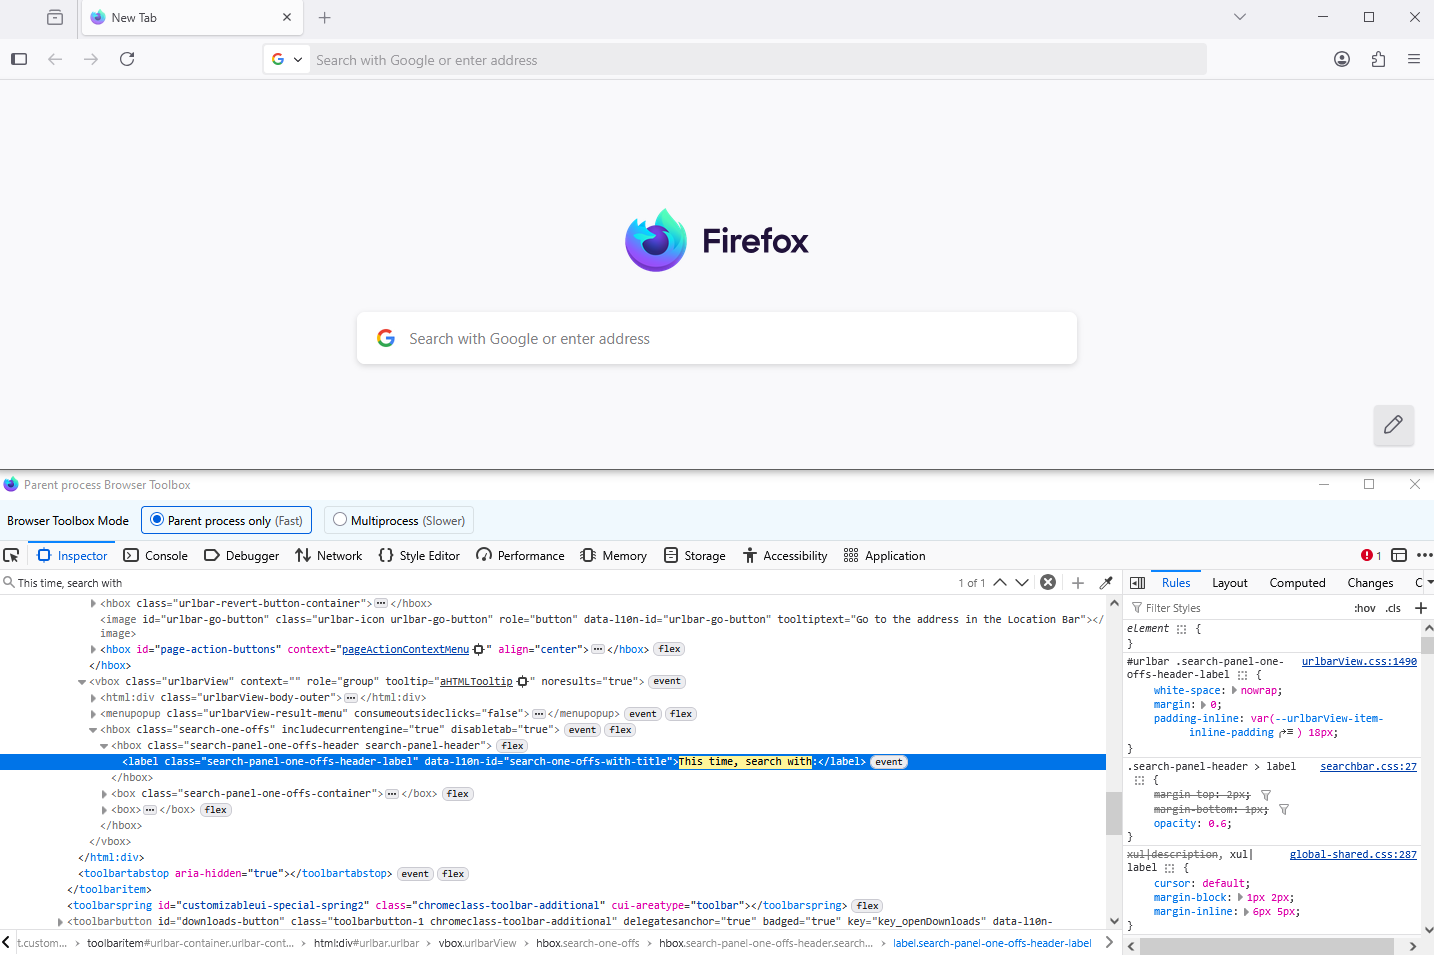This screenshot has height=955, width=1434.
Task: Open global-shared.css:287 source link
Action: 1353,855
